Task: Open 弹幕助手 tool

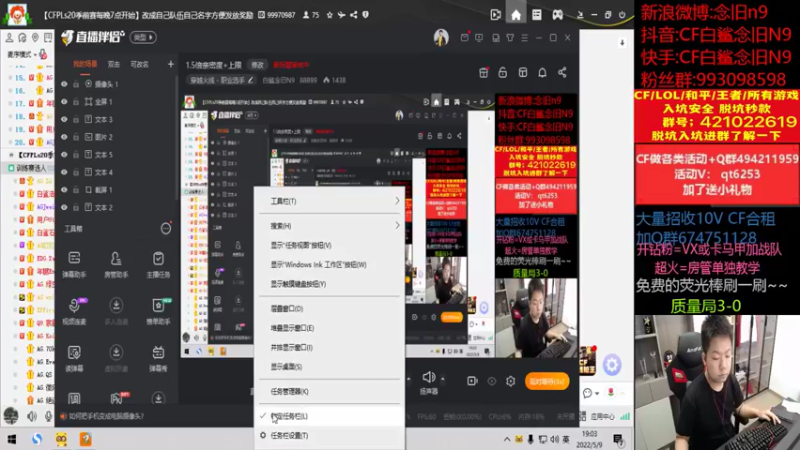Action: coord(74,264)
